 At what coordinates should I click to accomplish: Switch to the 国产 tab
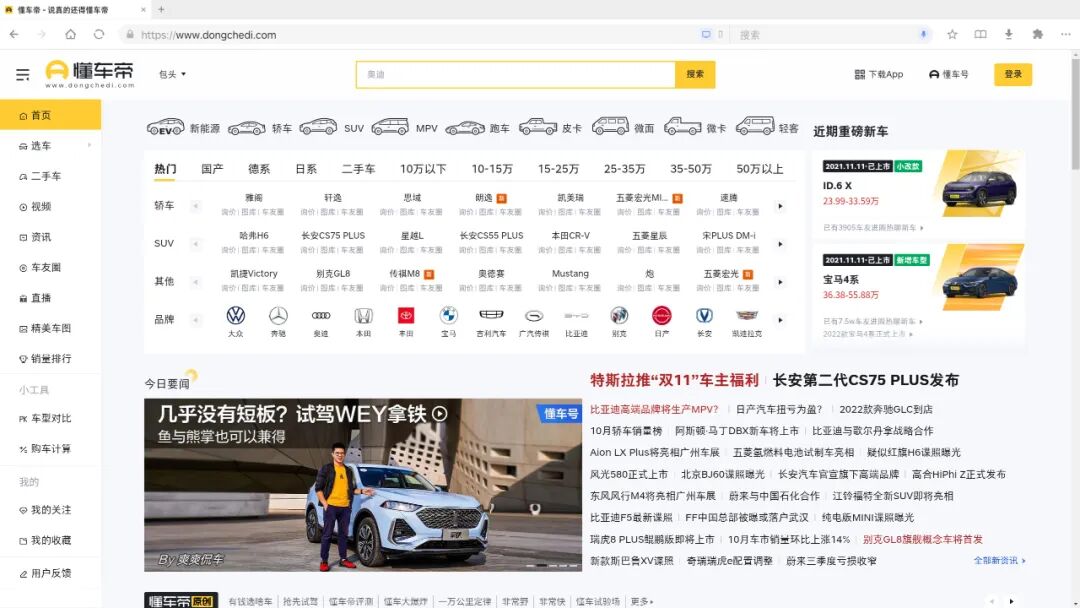tap(212, 169)
